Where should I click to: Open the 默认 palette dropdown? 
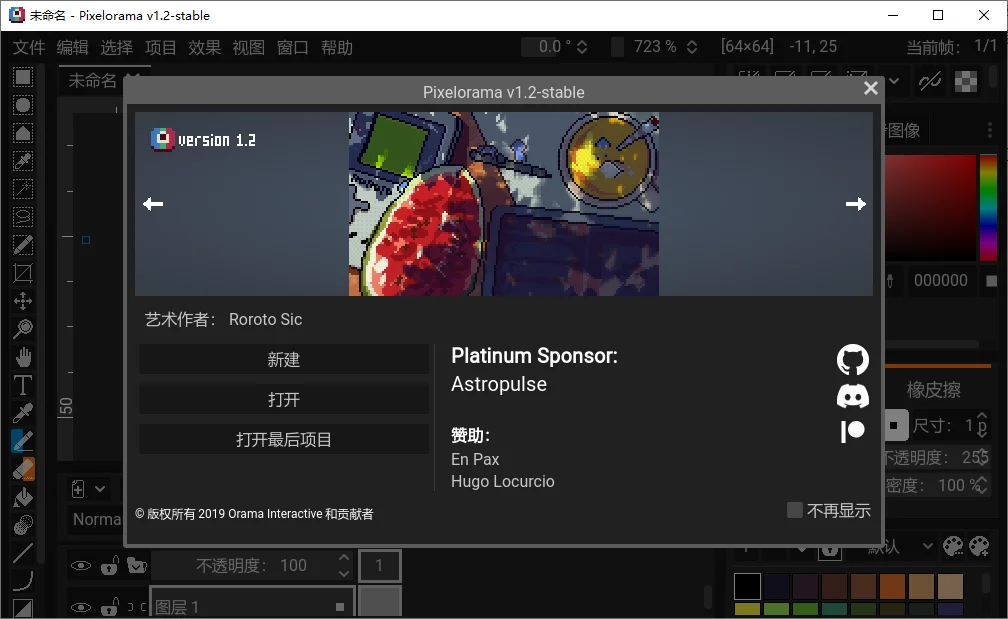(900, 547)
